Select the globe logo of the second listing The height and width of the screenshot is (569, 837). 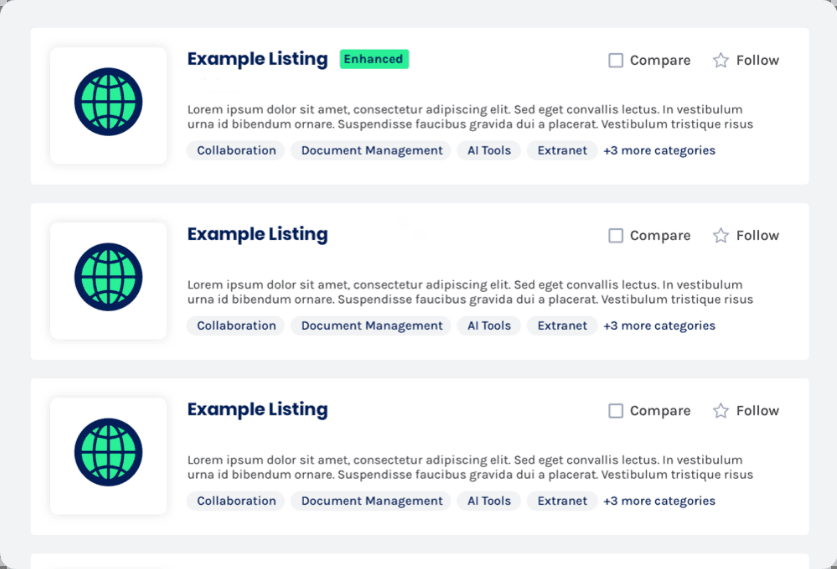click(108, 277)
